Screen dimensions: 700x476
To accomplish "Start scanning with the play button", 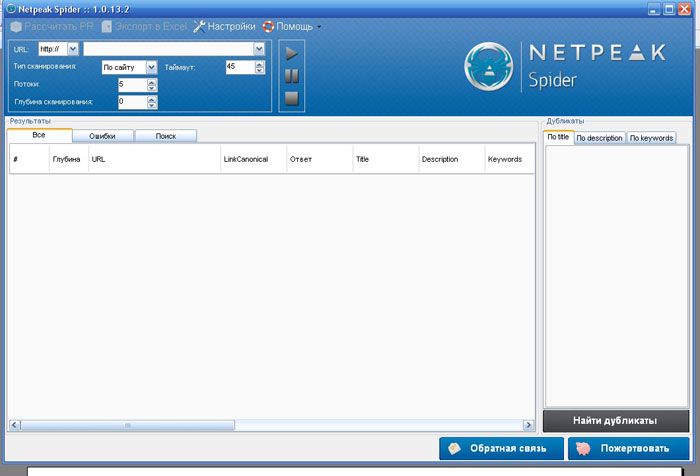I will point(291,54).
